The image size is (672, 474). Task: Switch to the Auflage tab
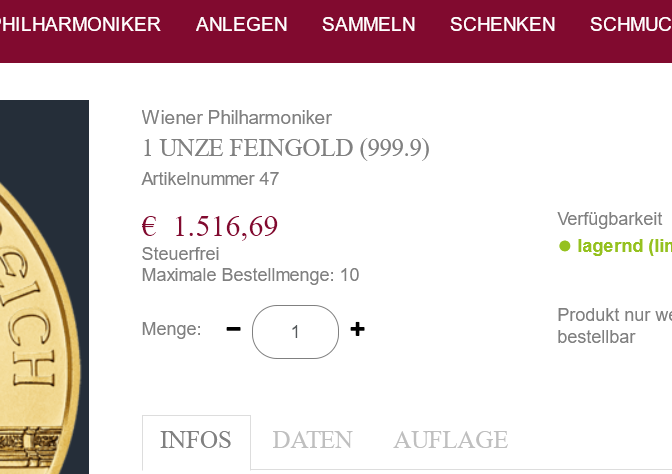(450, 440)
